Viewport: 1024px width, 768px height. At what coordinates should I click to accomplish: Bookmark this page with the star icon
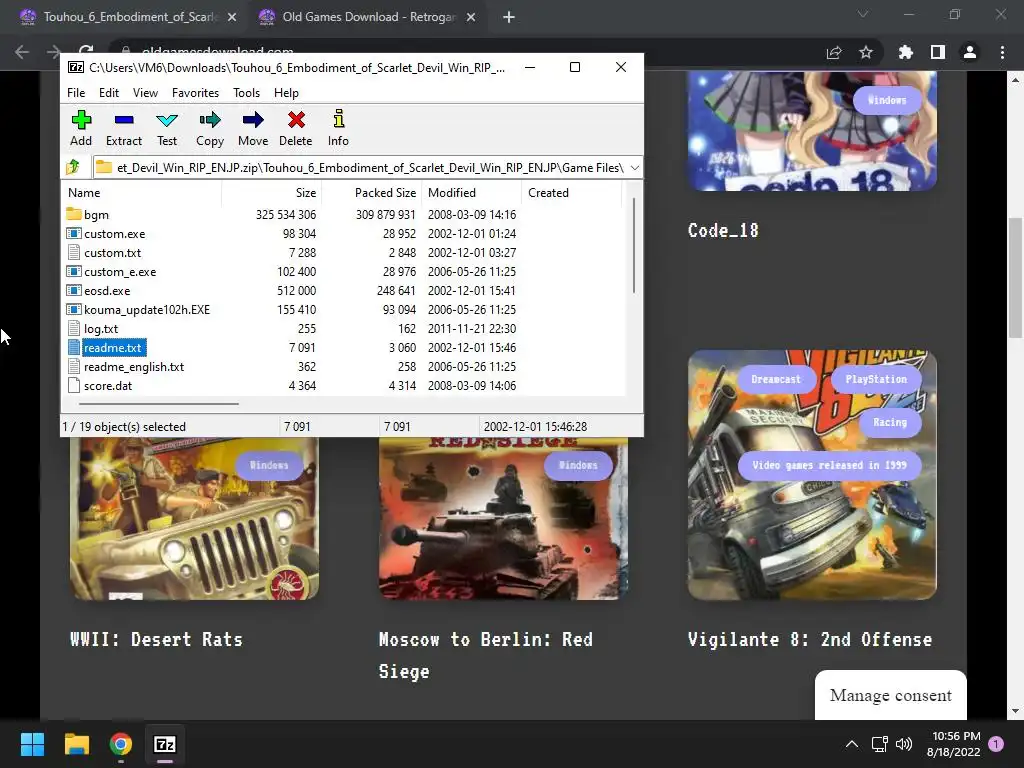pos(866,52)
